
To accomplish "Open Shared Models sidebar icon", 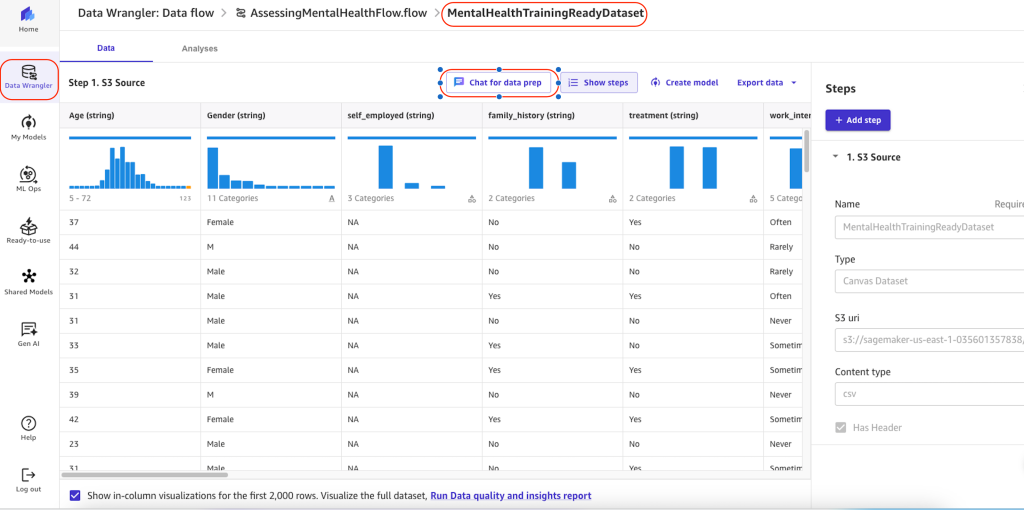I will point(29,277).
